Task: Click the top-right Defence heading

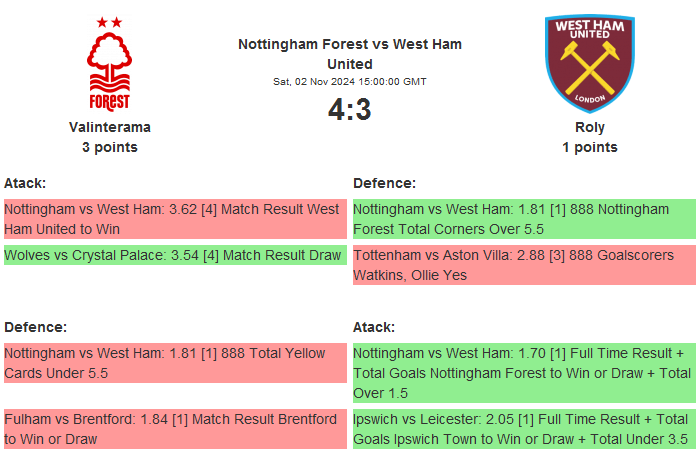Action: 385,183
